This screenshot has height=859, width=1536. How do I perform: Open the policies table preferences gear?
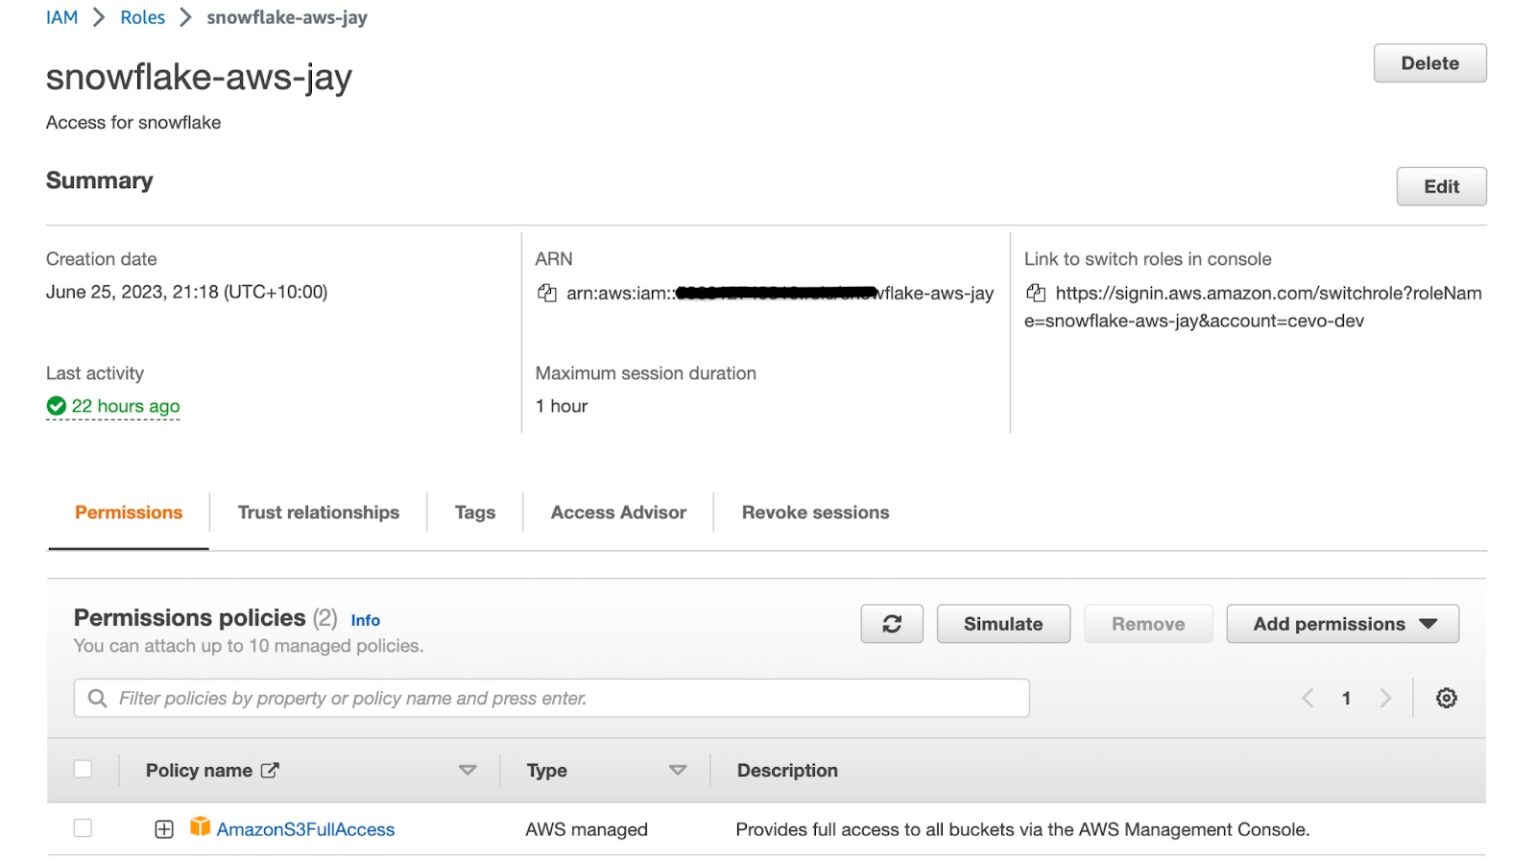(1446, 697)
